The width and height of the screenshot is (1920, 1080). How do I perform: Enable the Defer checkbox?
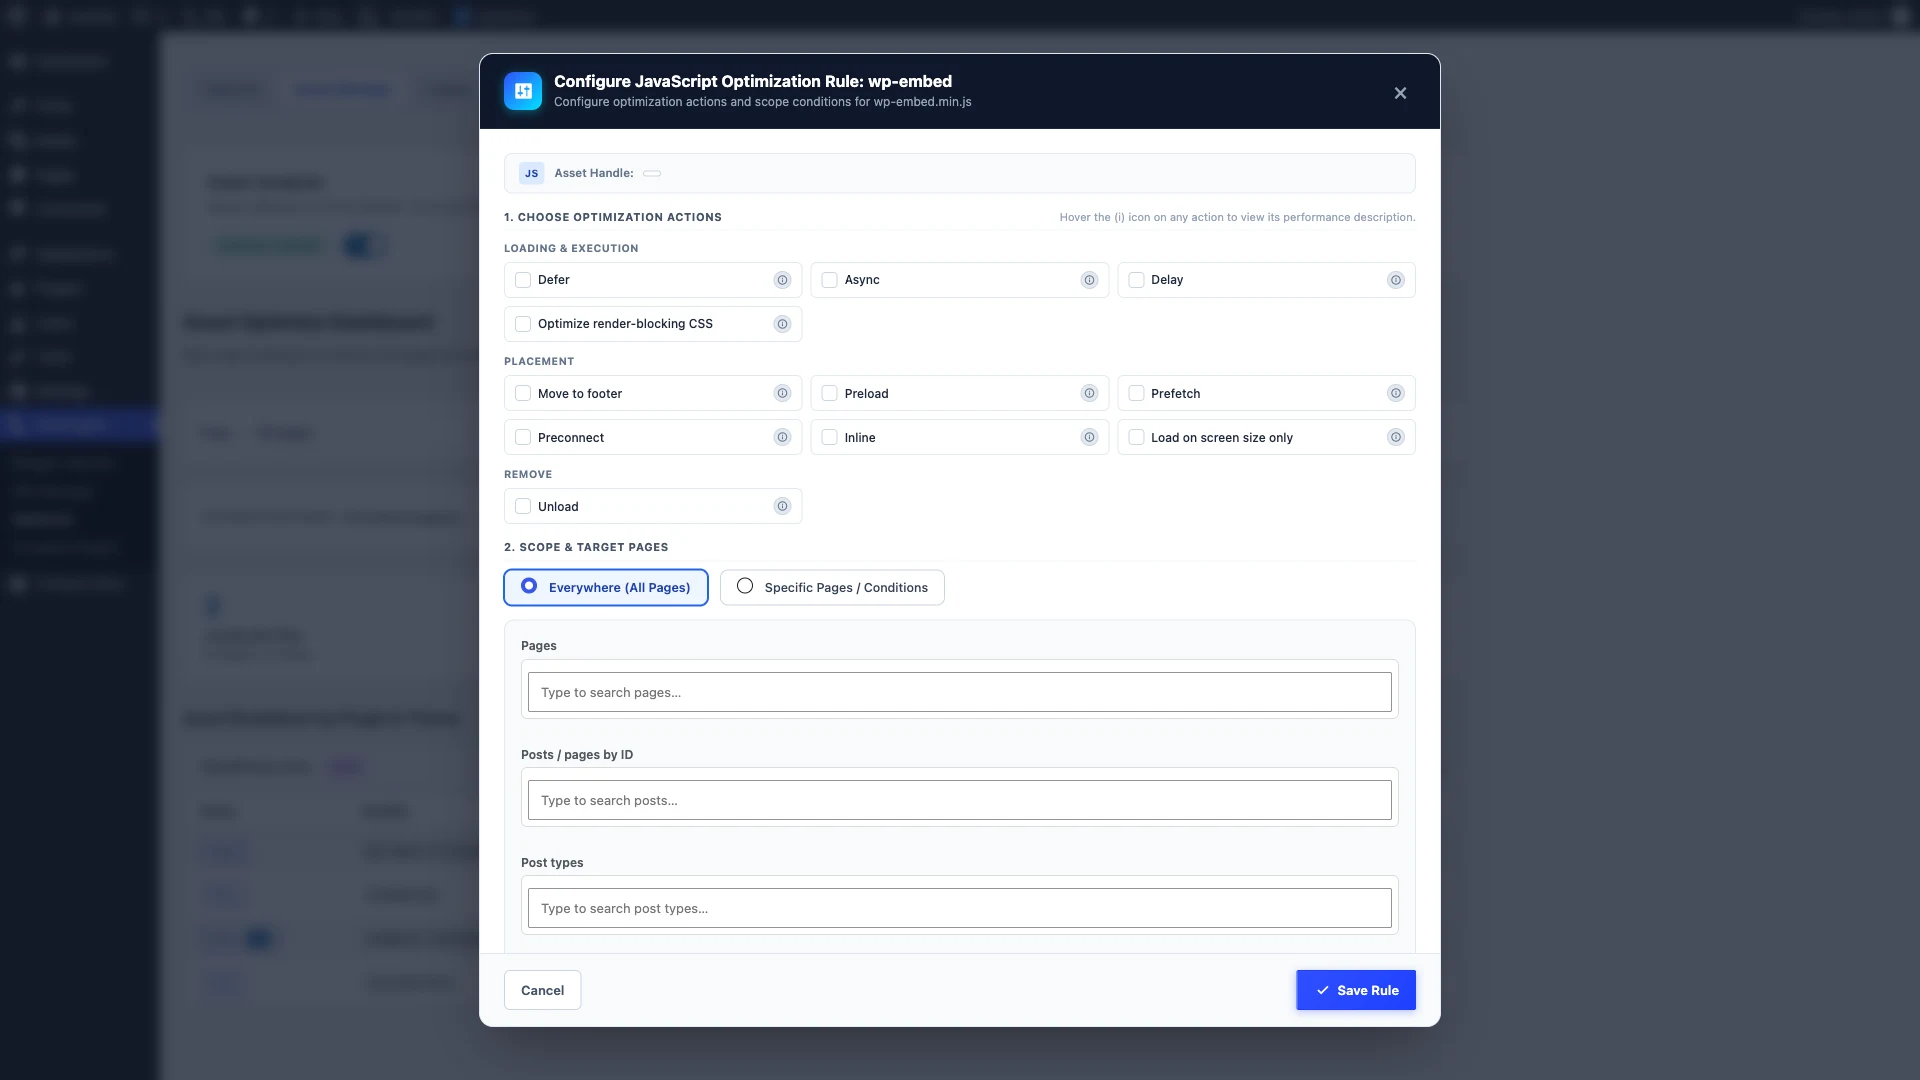523,280
